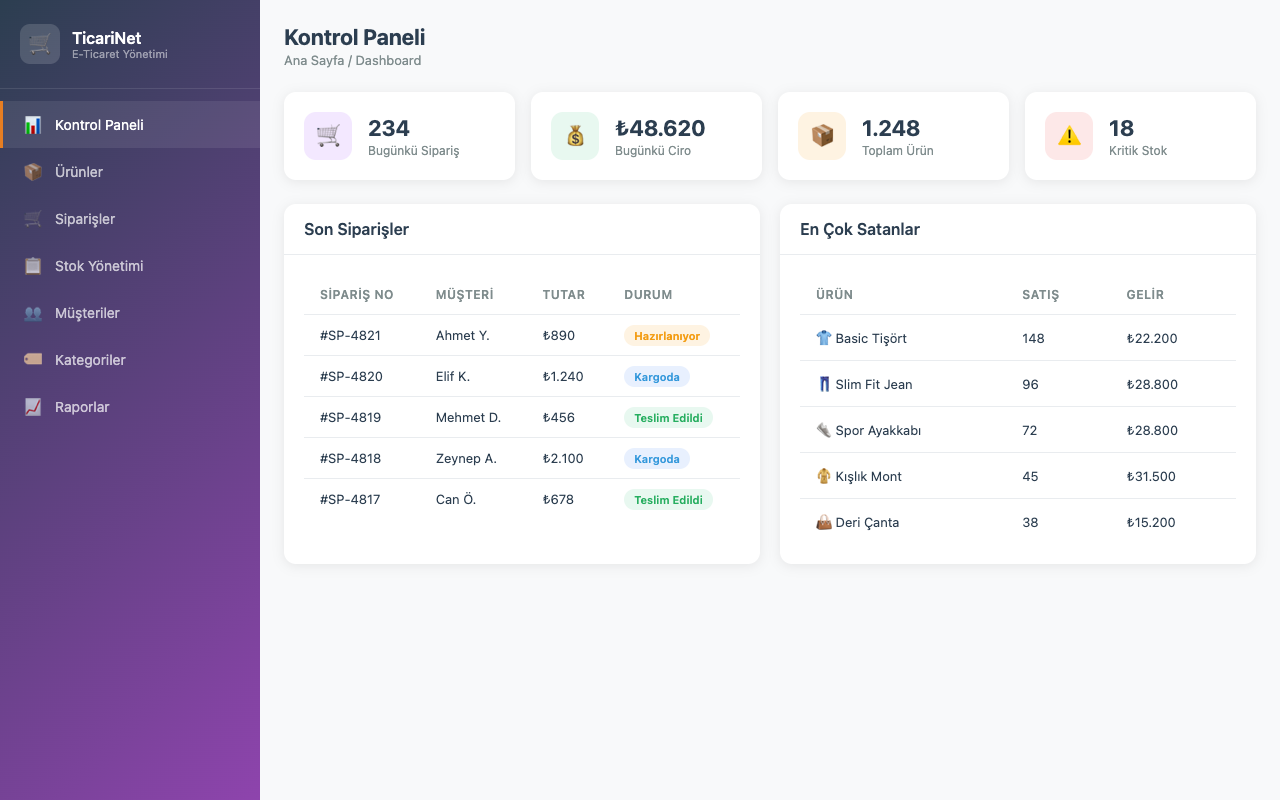This screenshot has height=800, width=1280.
Task: Click the Kargoda badge for Elif K.
Action: tap(657, 377)
